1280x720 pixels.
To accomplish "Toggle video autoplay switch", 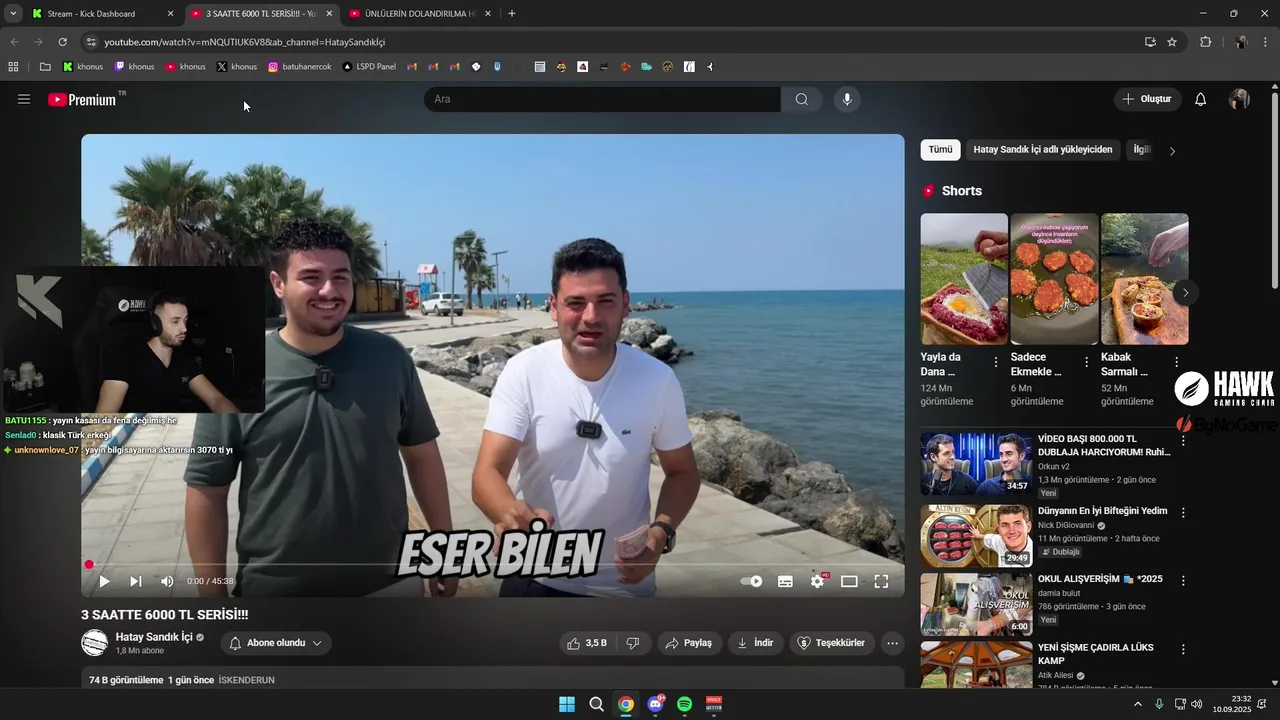I will point(752,581).
